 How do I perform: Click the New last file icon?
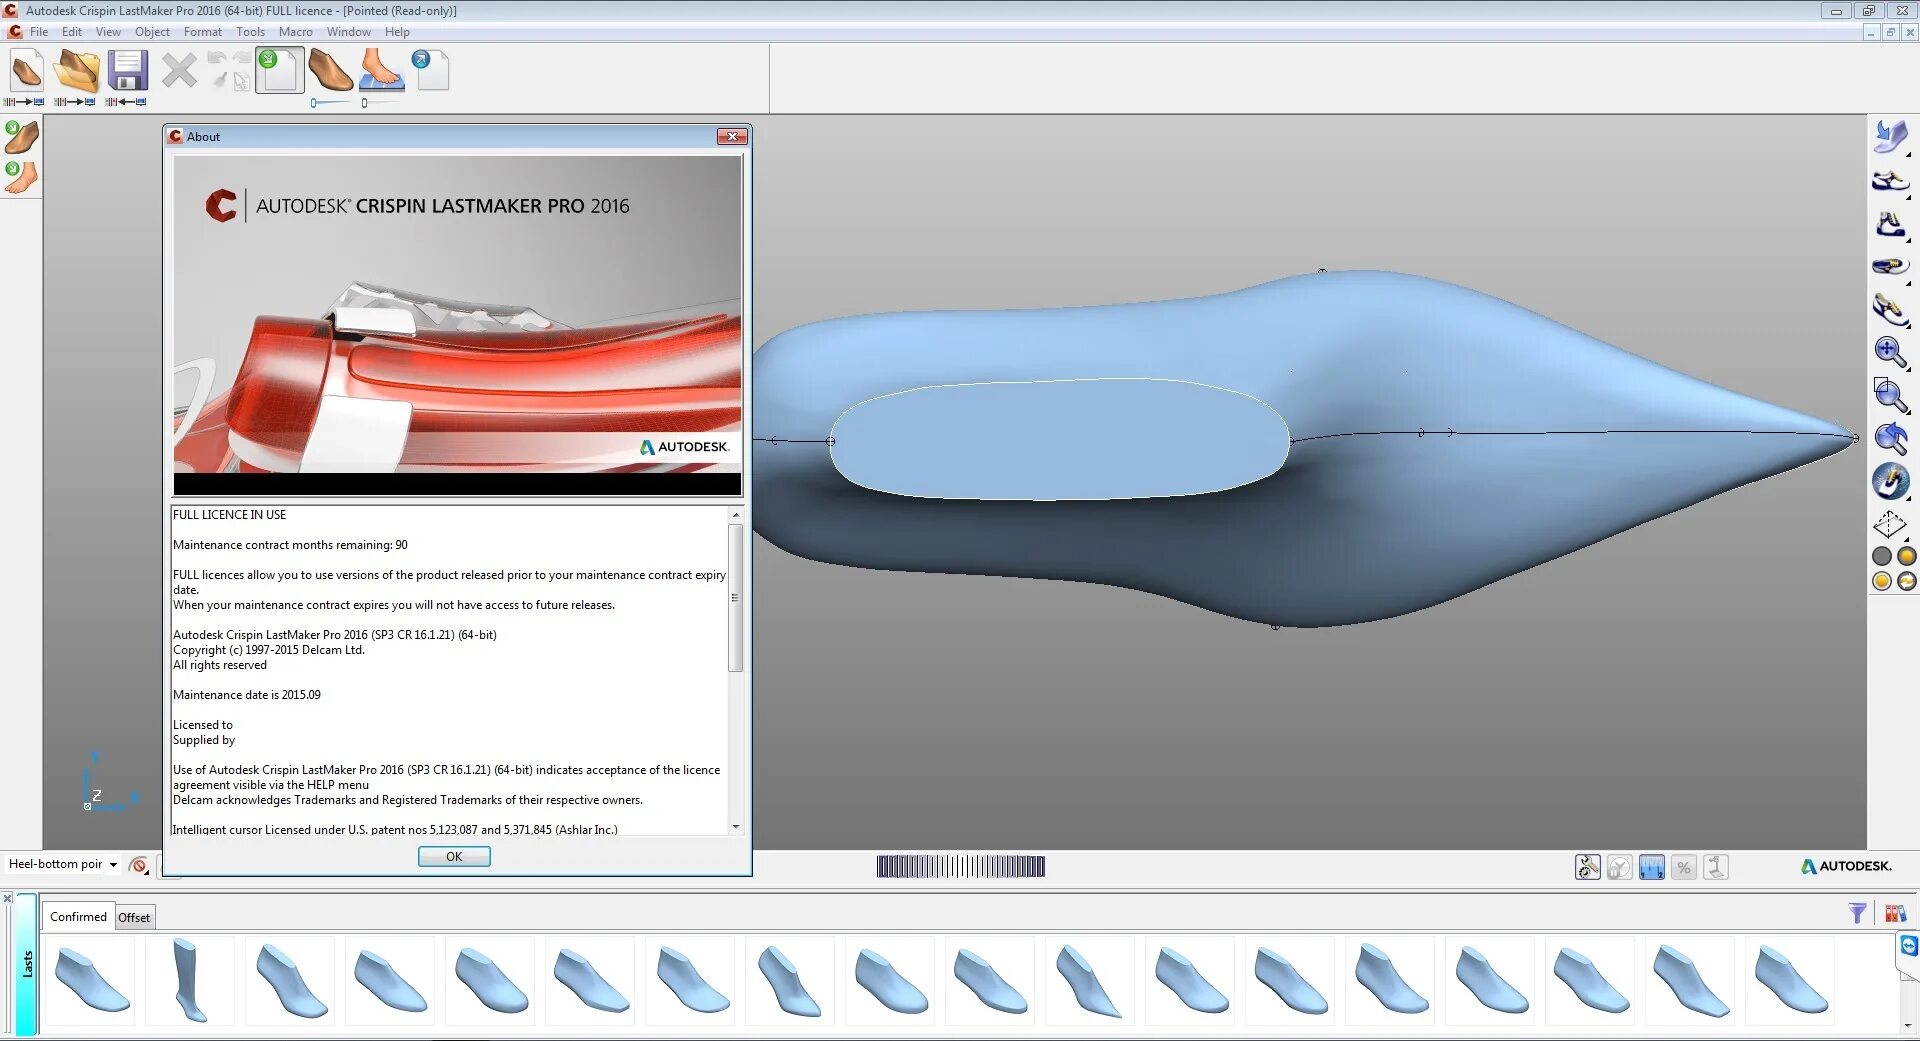pos(26,71)
